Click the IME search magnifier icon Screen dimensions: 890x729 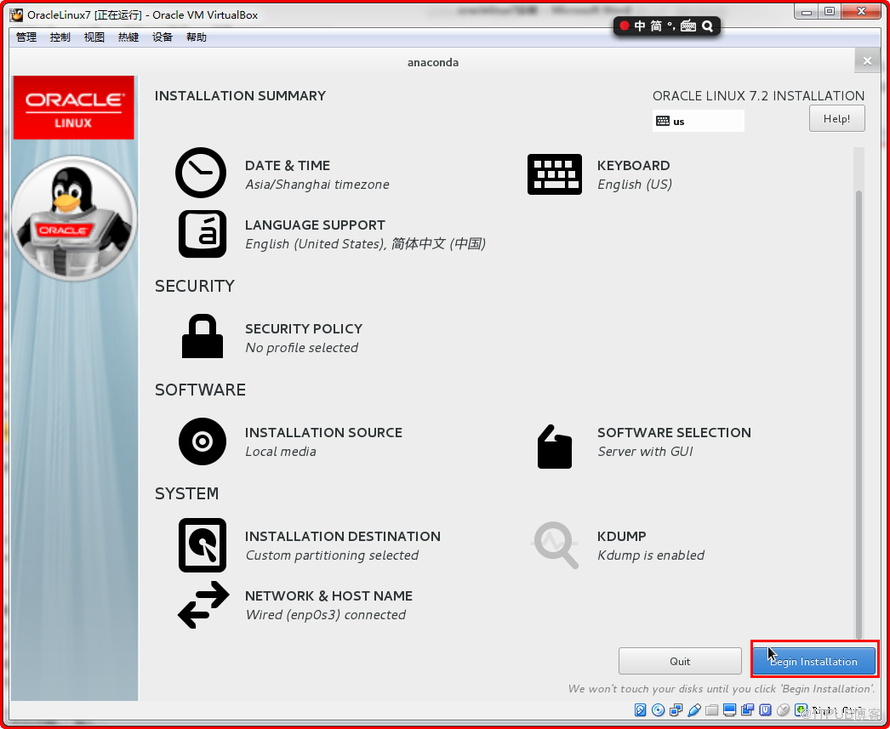click(707, 26)
